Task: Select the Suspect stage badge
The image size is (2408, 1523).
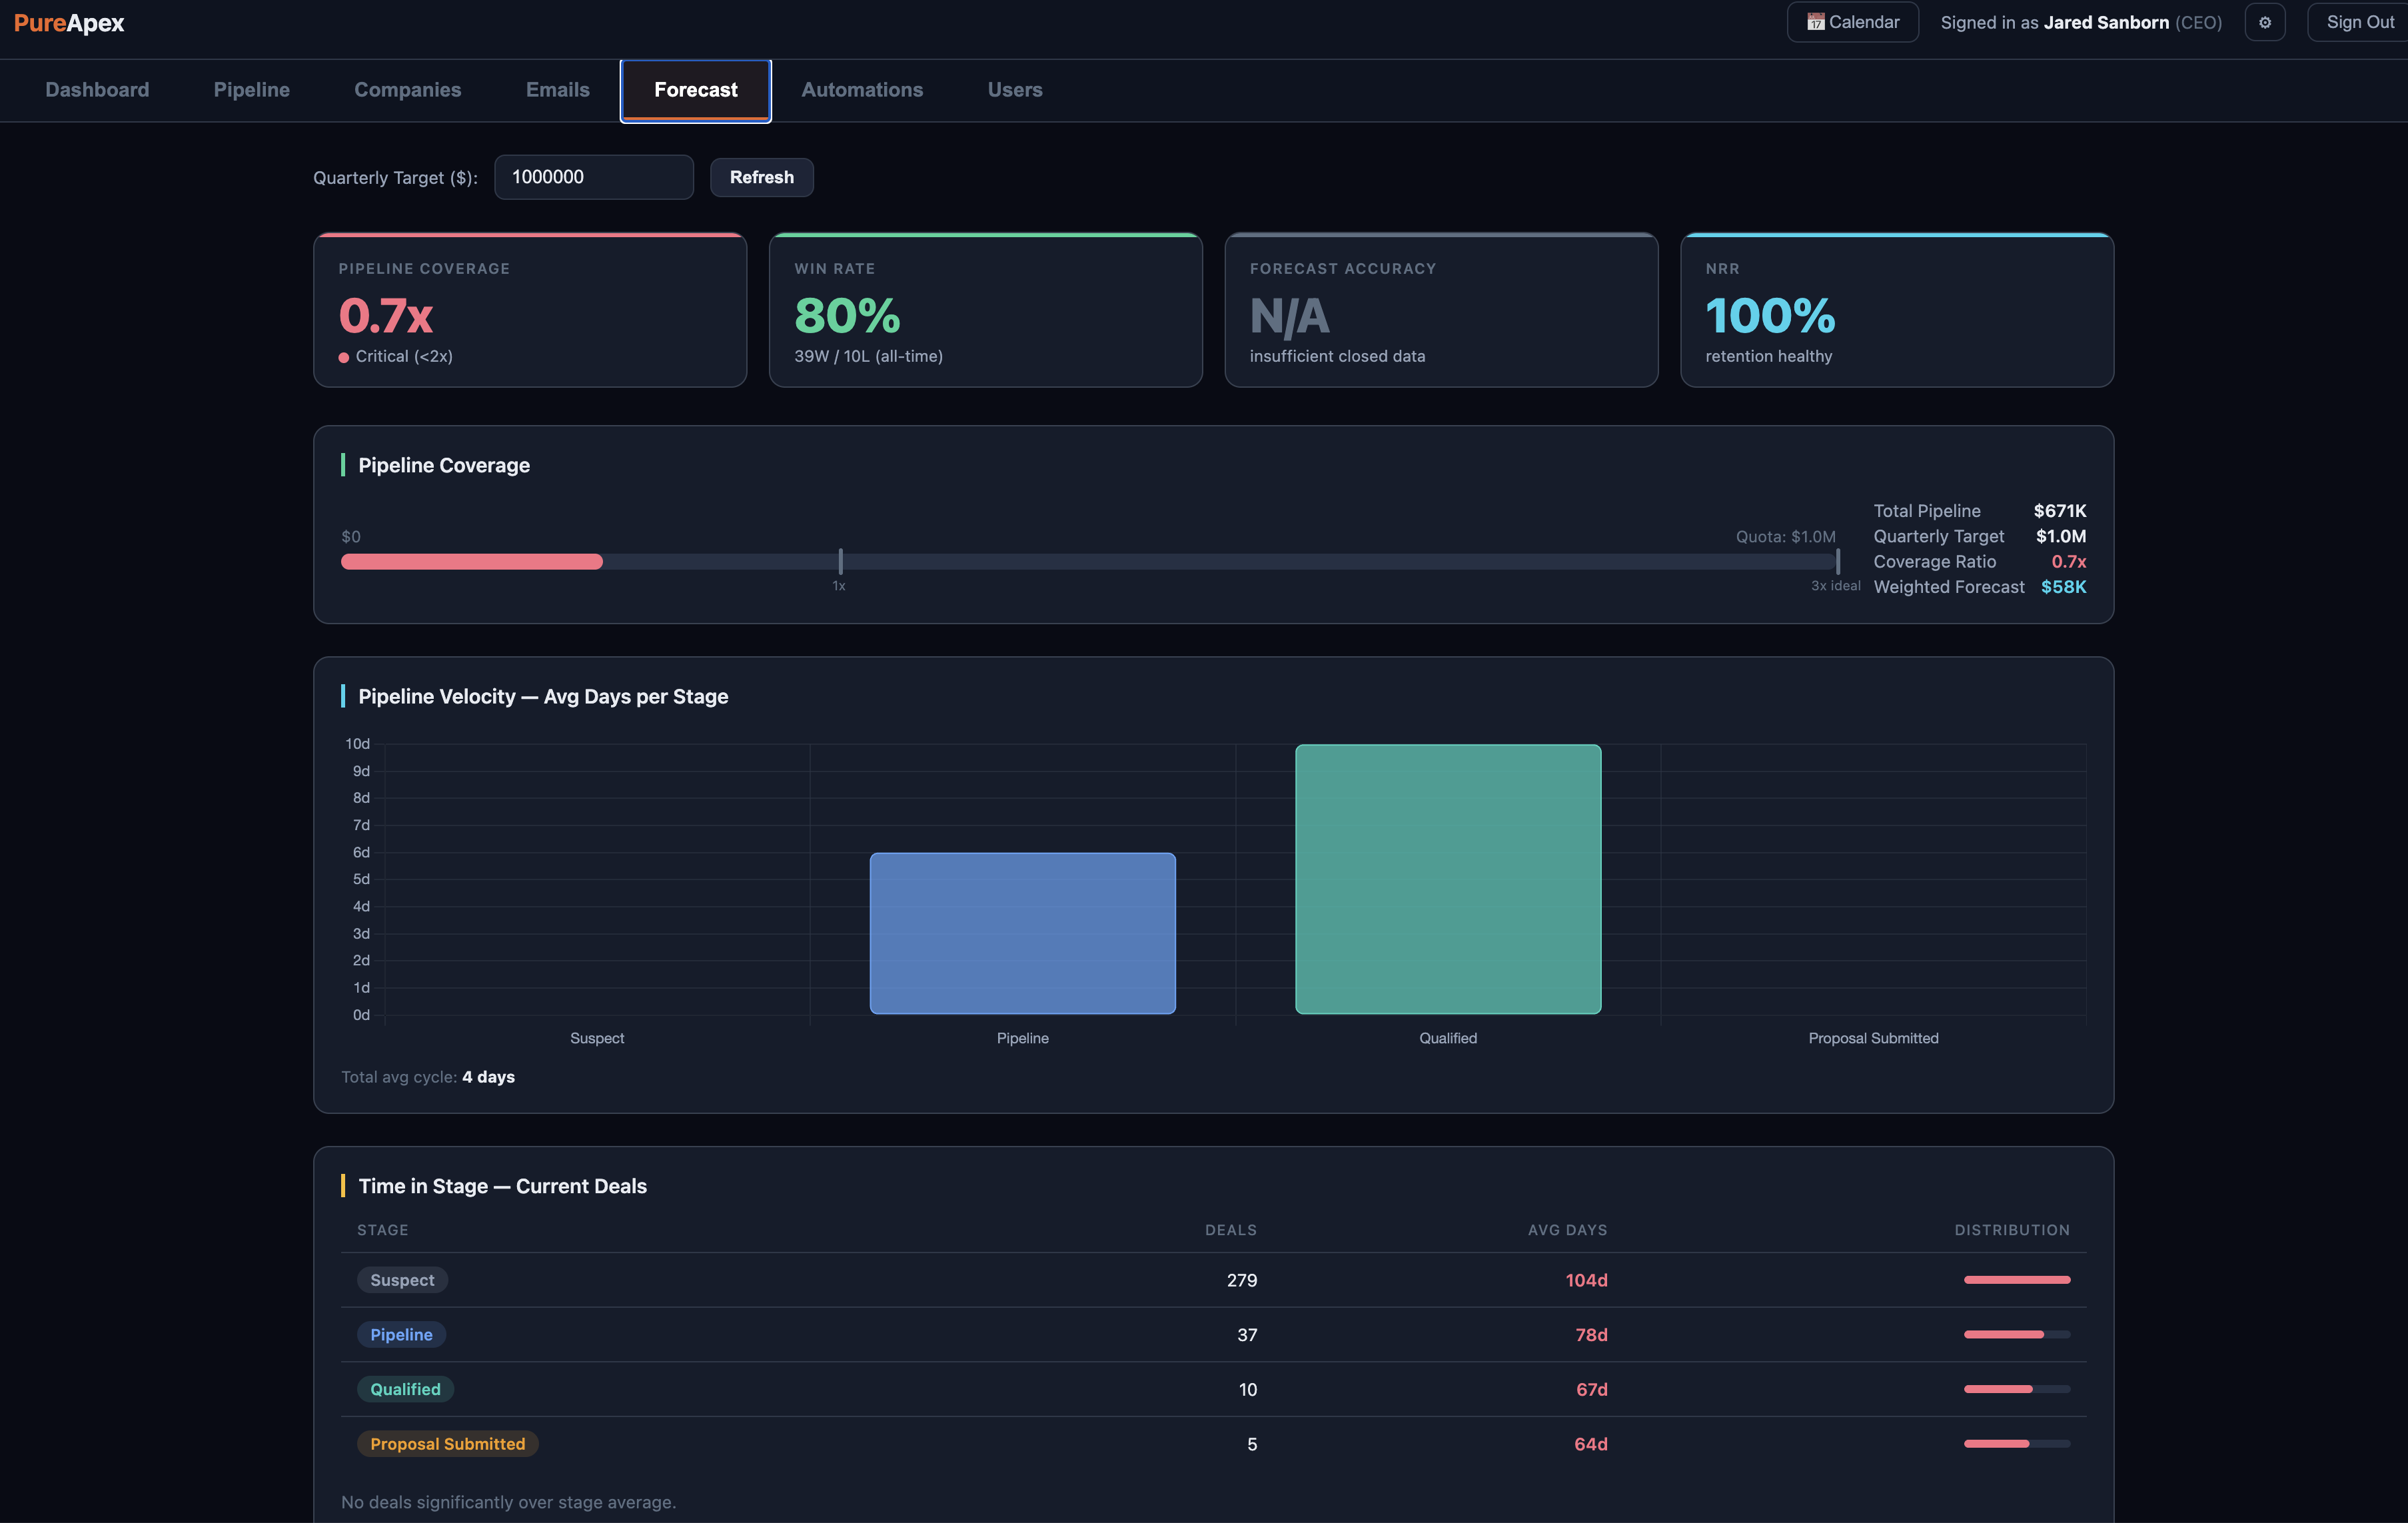Action: pyautogui.click(x=402, y=1280)
